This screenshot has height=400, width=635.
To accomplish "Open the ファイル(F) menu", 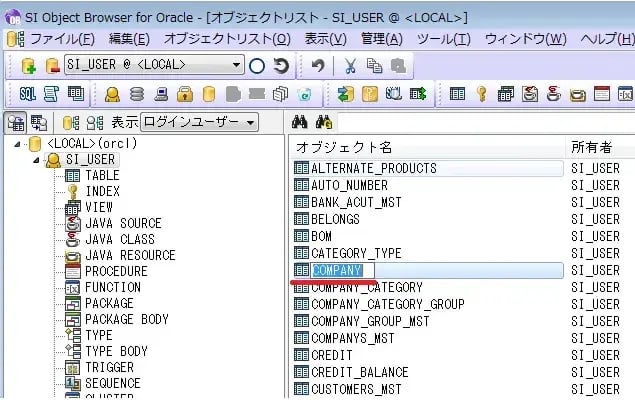I will [61, 38].
